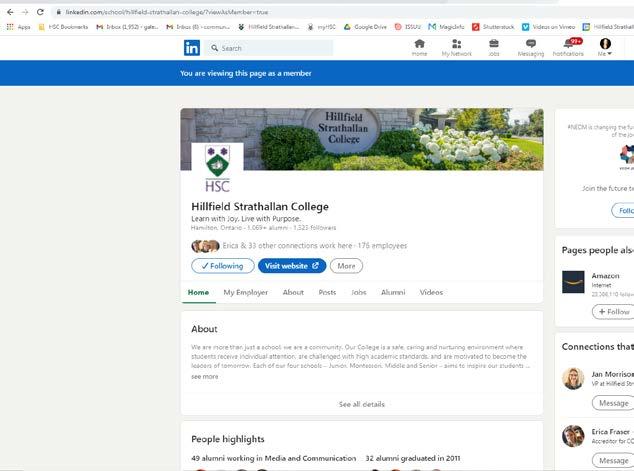This screenshot has width=634, height=471.
Task: Open Jan Morrison's profile name
Action: 612,374
